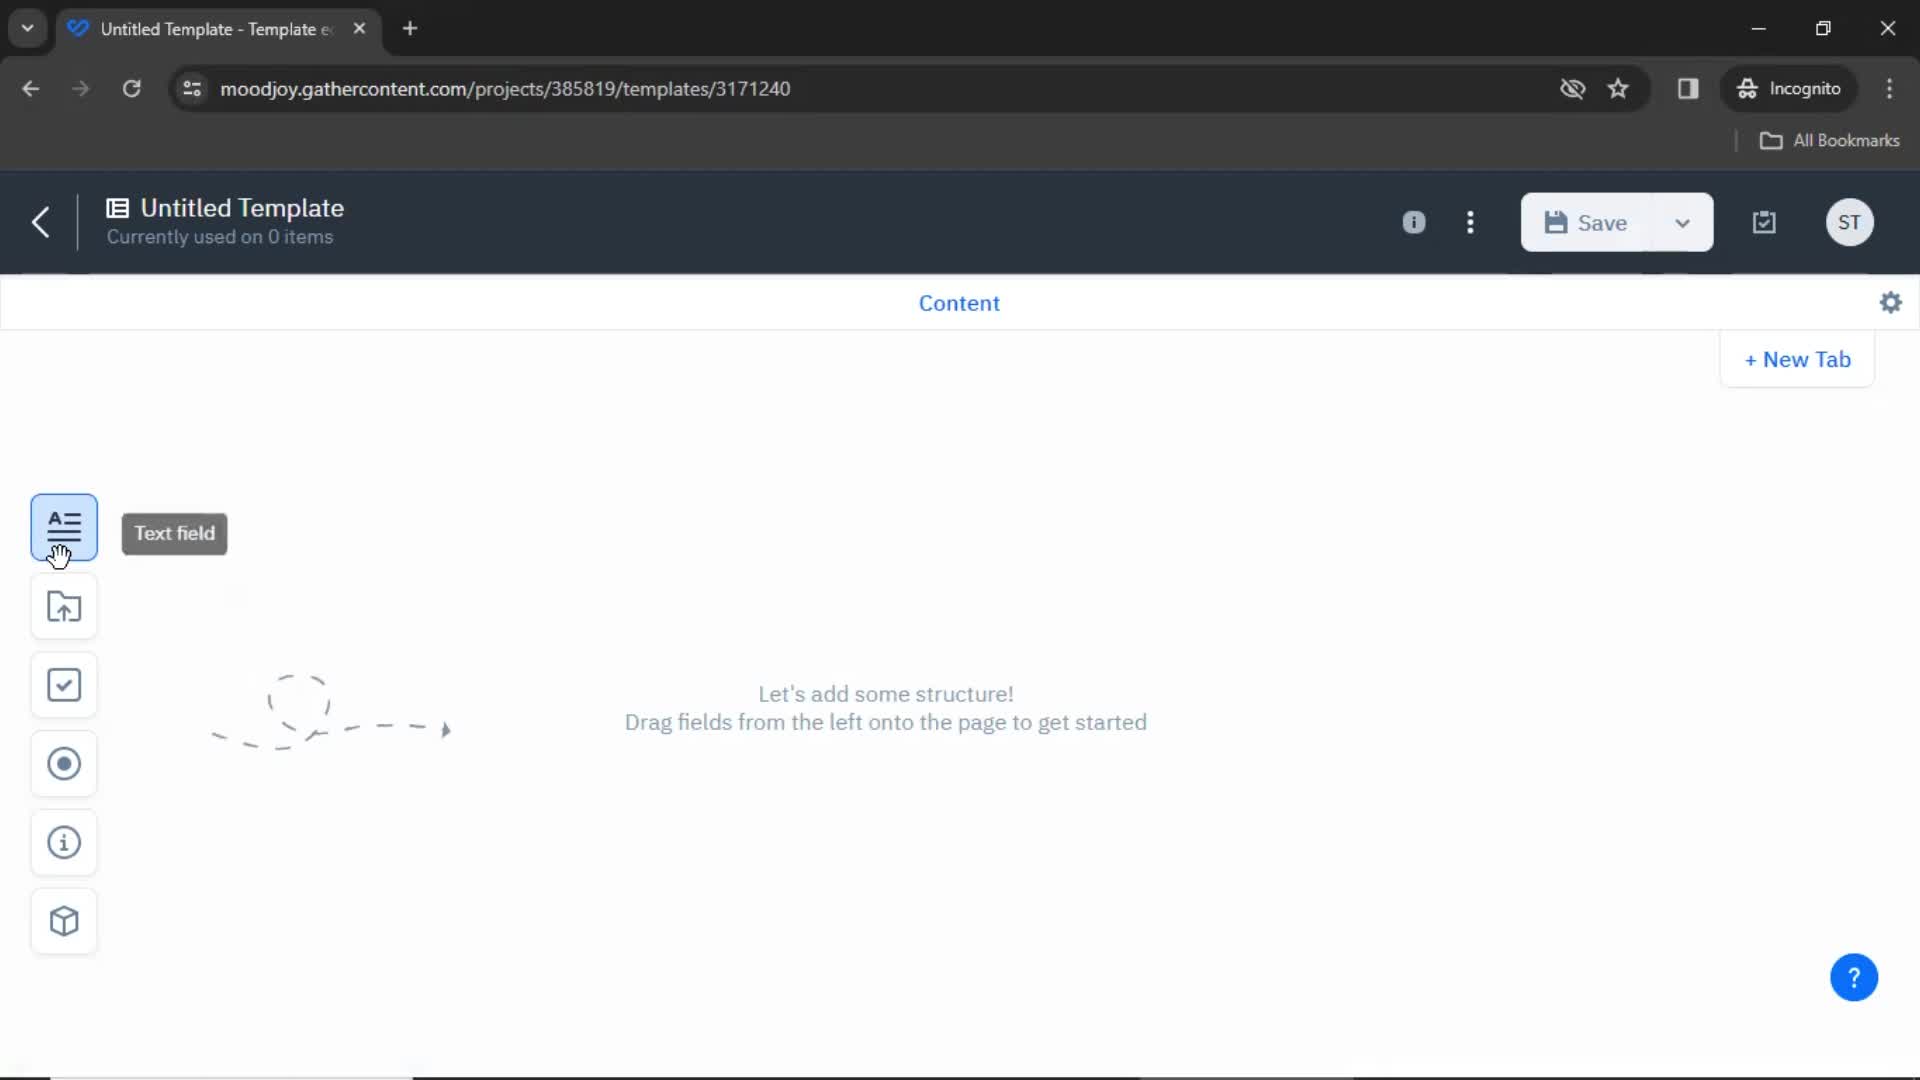Expand the Save dropdown arrow
This screenshot has width=1920, height=1080.
(x=1683, y=222)
